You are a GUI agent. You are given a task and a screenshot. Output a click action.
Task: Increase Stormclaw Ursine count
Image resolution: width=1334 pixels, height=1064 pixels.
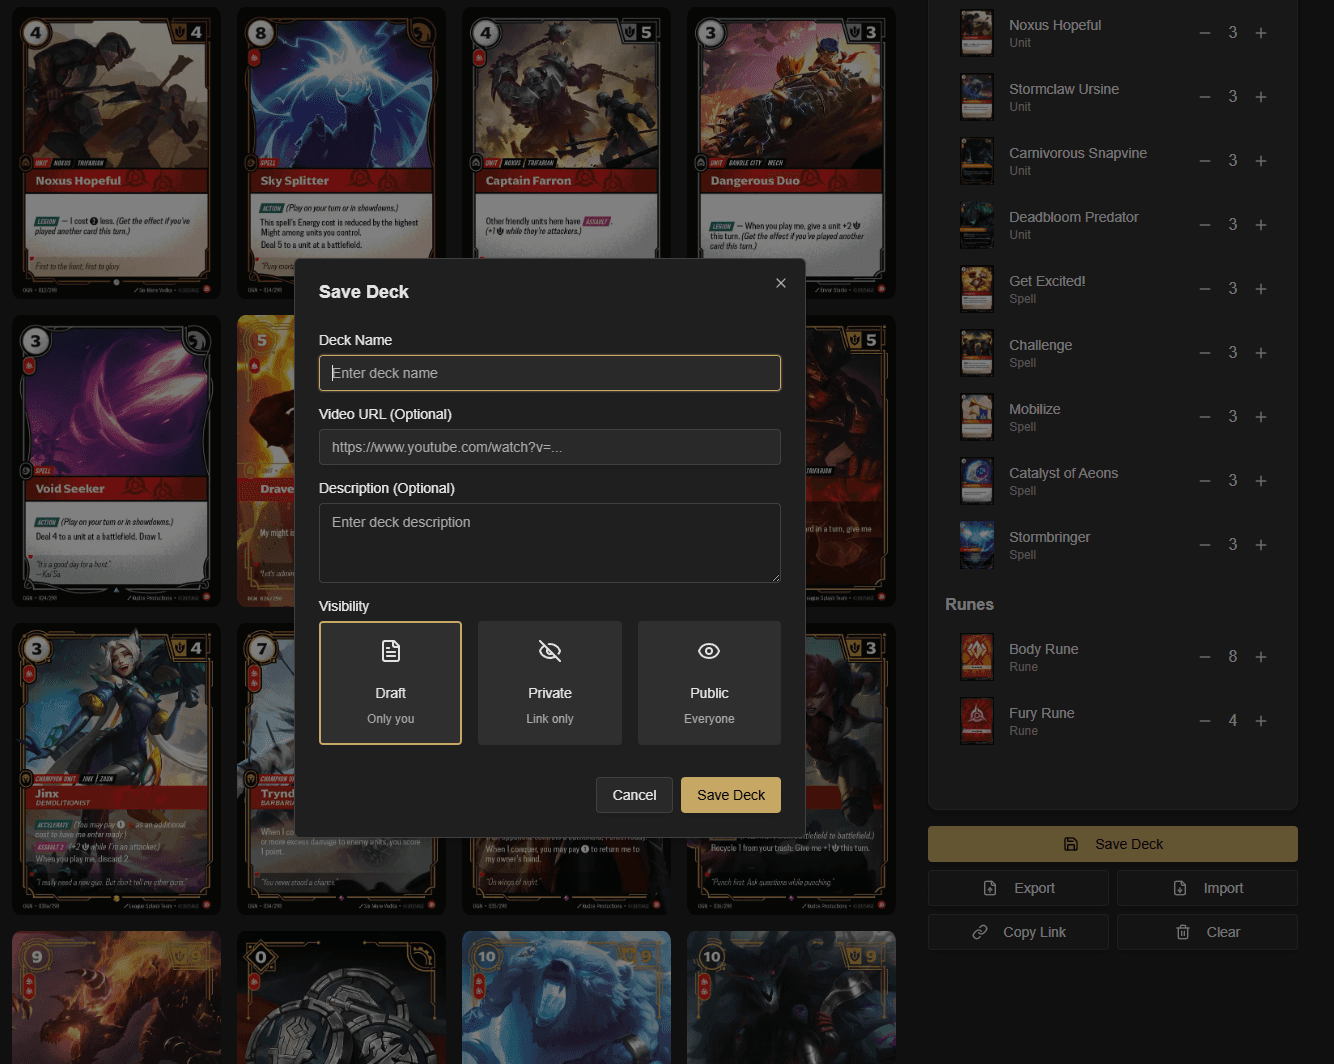(1261, 97)
